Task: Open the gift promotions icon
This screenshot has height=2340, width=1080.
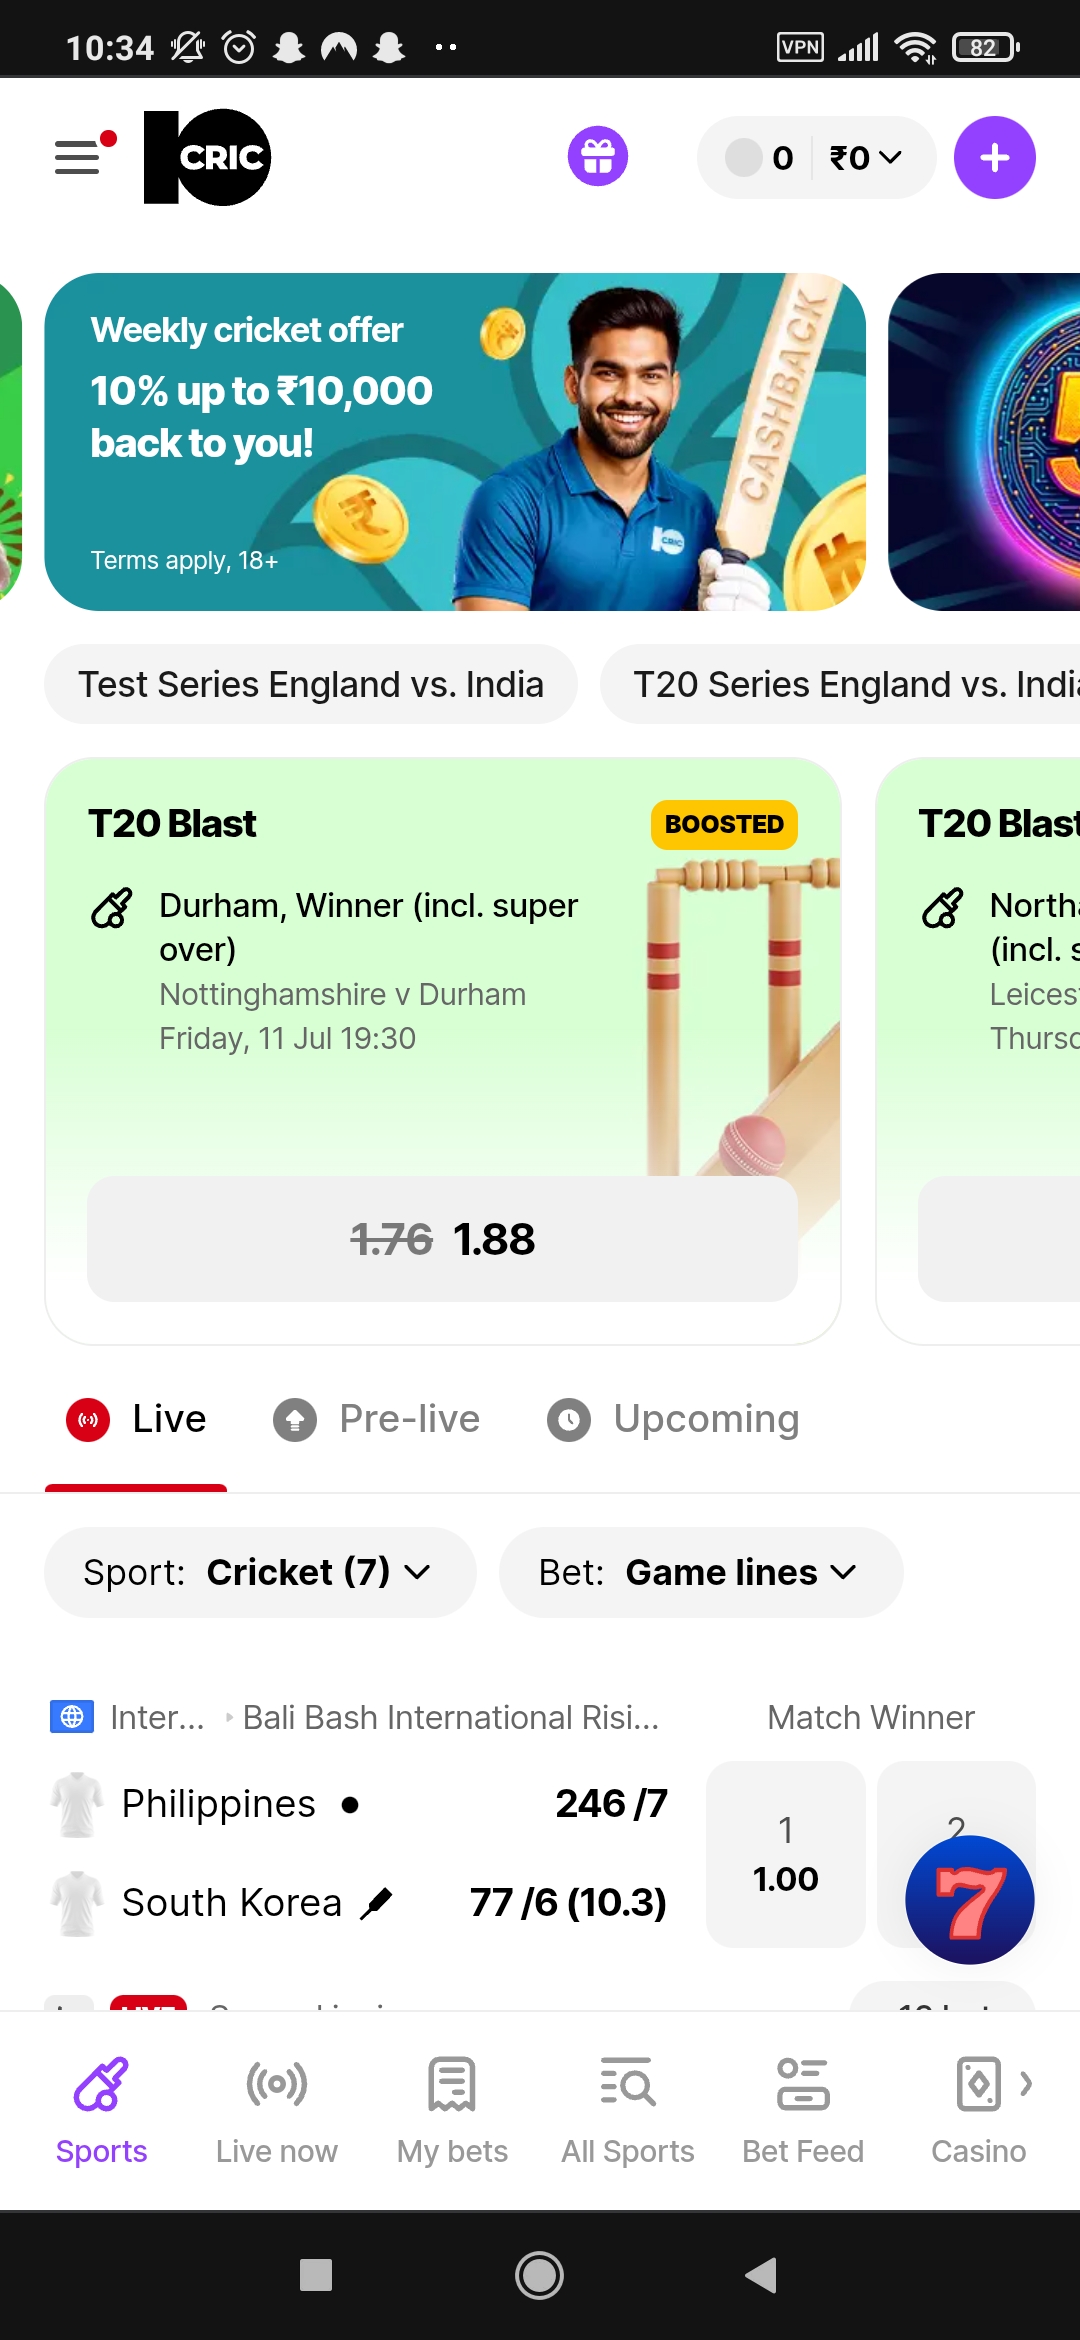Action: click(x=597, y=156)
